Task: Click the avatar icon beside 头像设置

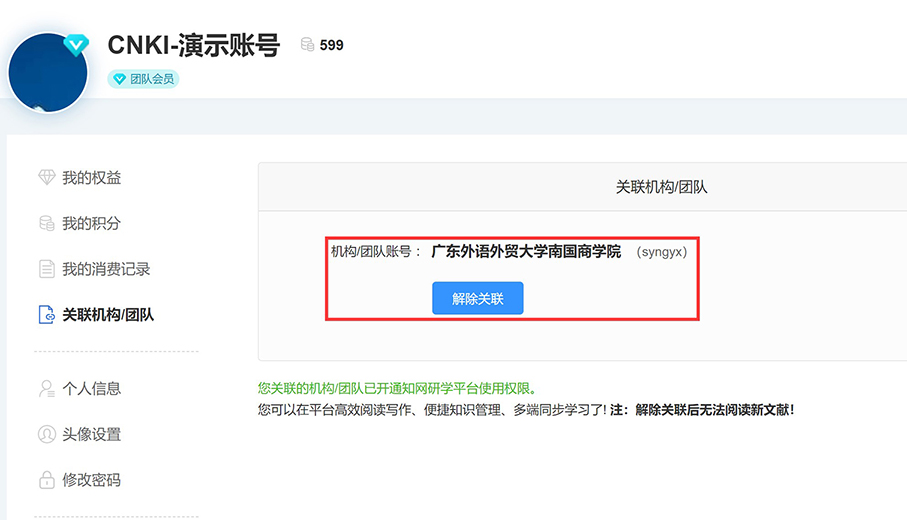Action: (x=47, y=434)
